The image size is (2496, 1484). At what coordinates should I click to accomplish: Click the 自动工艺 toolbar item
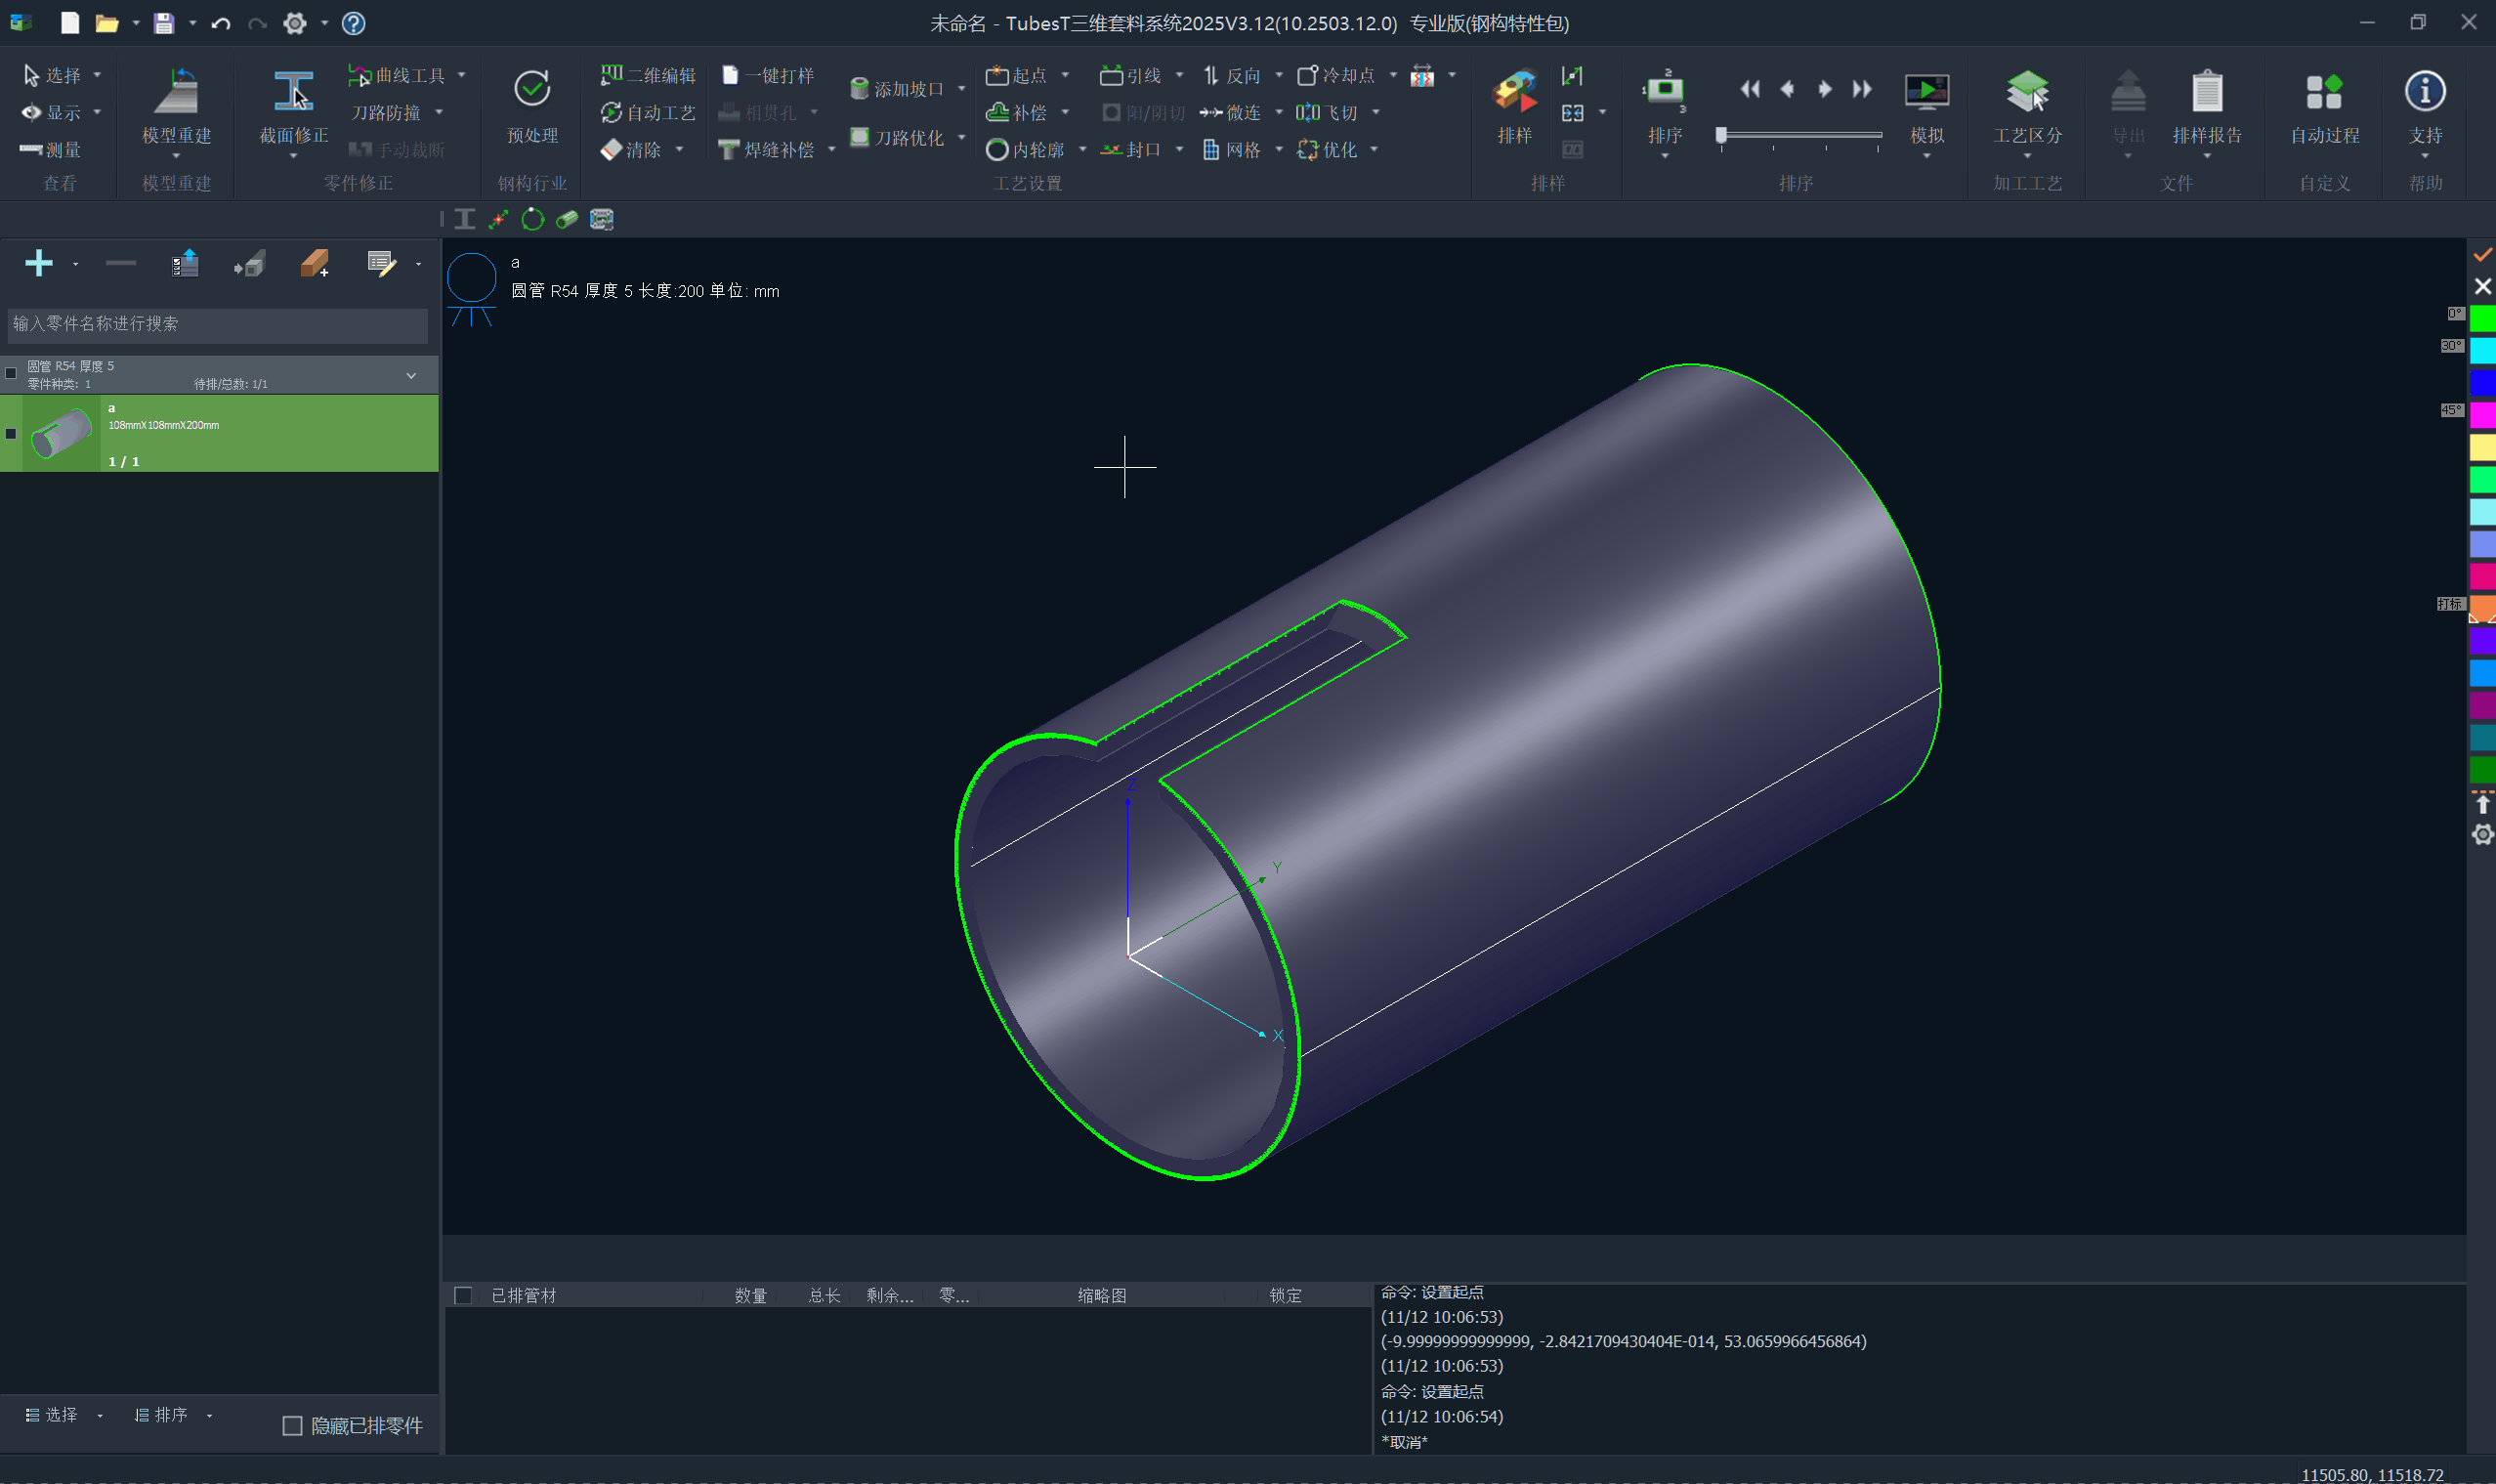tap(648, 112)
